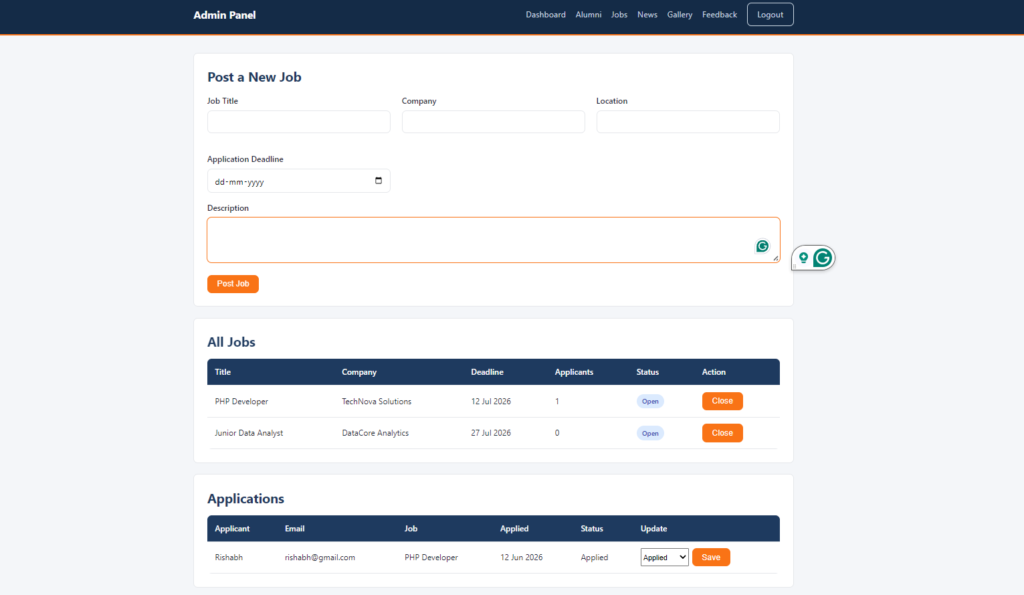
Task: Click the Open status badge for PHP Developer
Action: [650, 402]
